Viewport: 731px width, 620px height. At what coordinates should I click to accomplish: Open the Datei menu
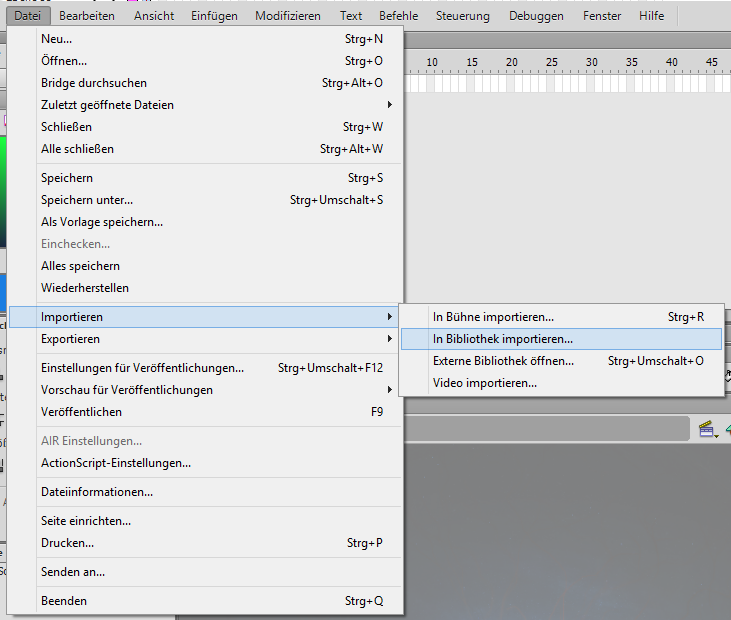[28, 16]
